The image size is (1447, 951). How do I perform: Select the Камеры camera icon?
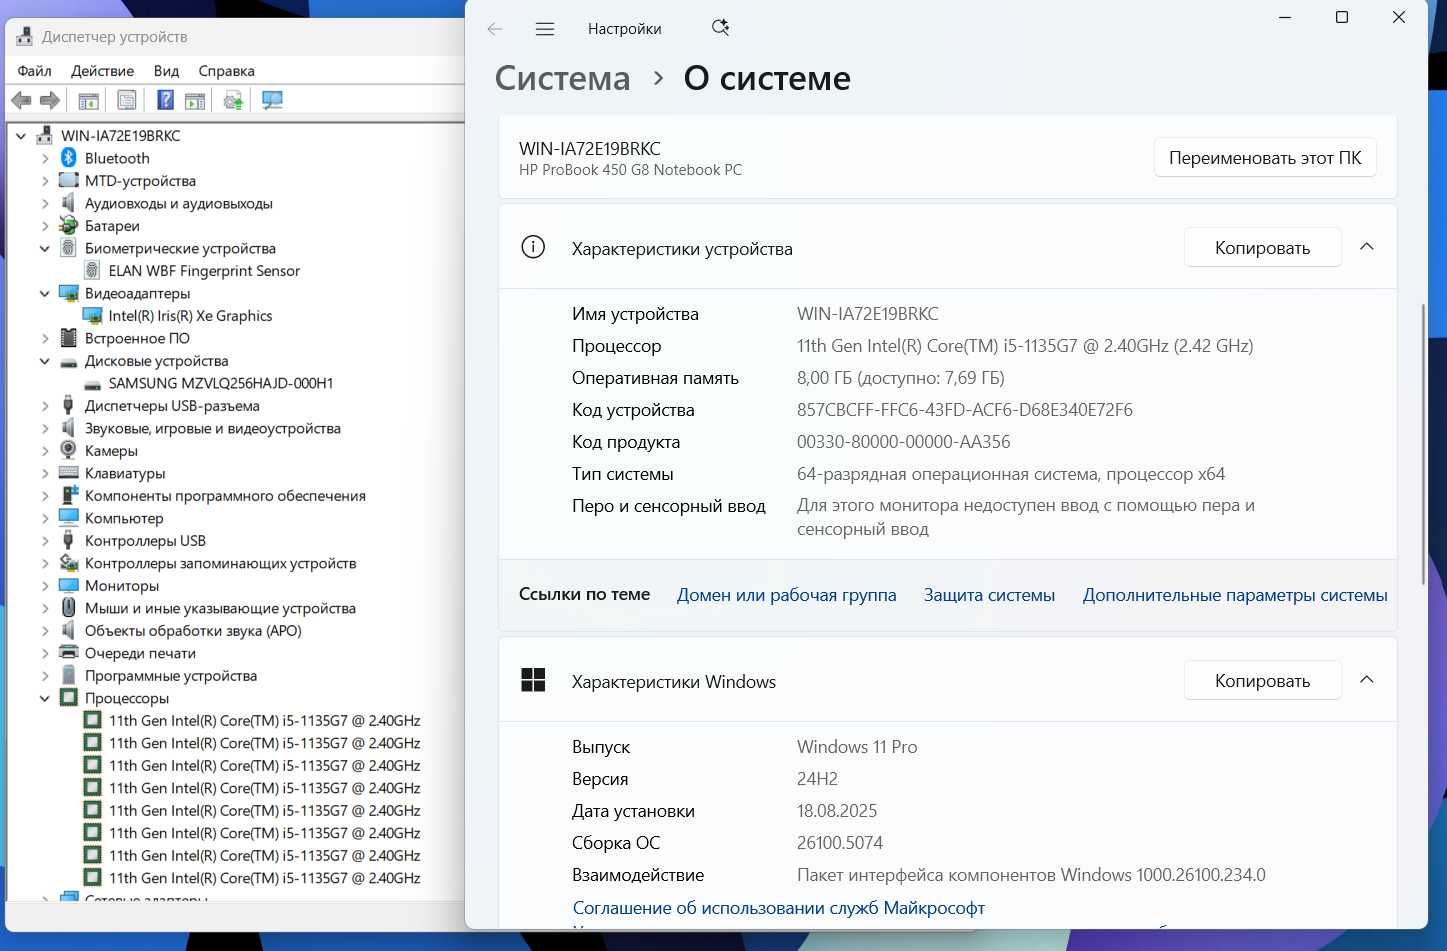(x=69, y=450)
